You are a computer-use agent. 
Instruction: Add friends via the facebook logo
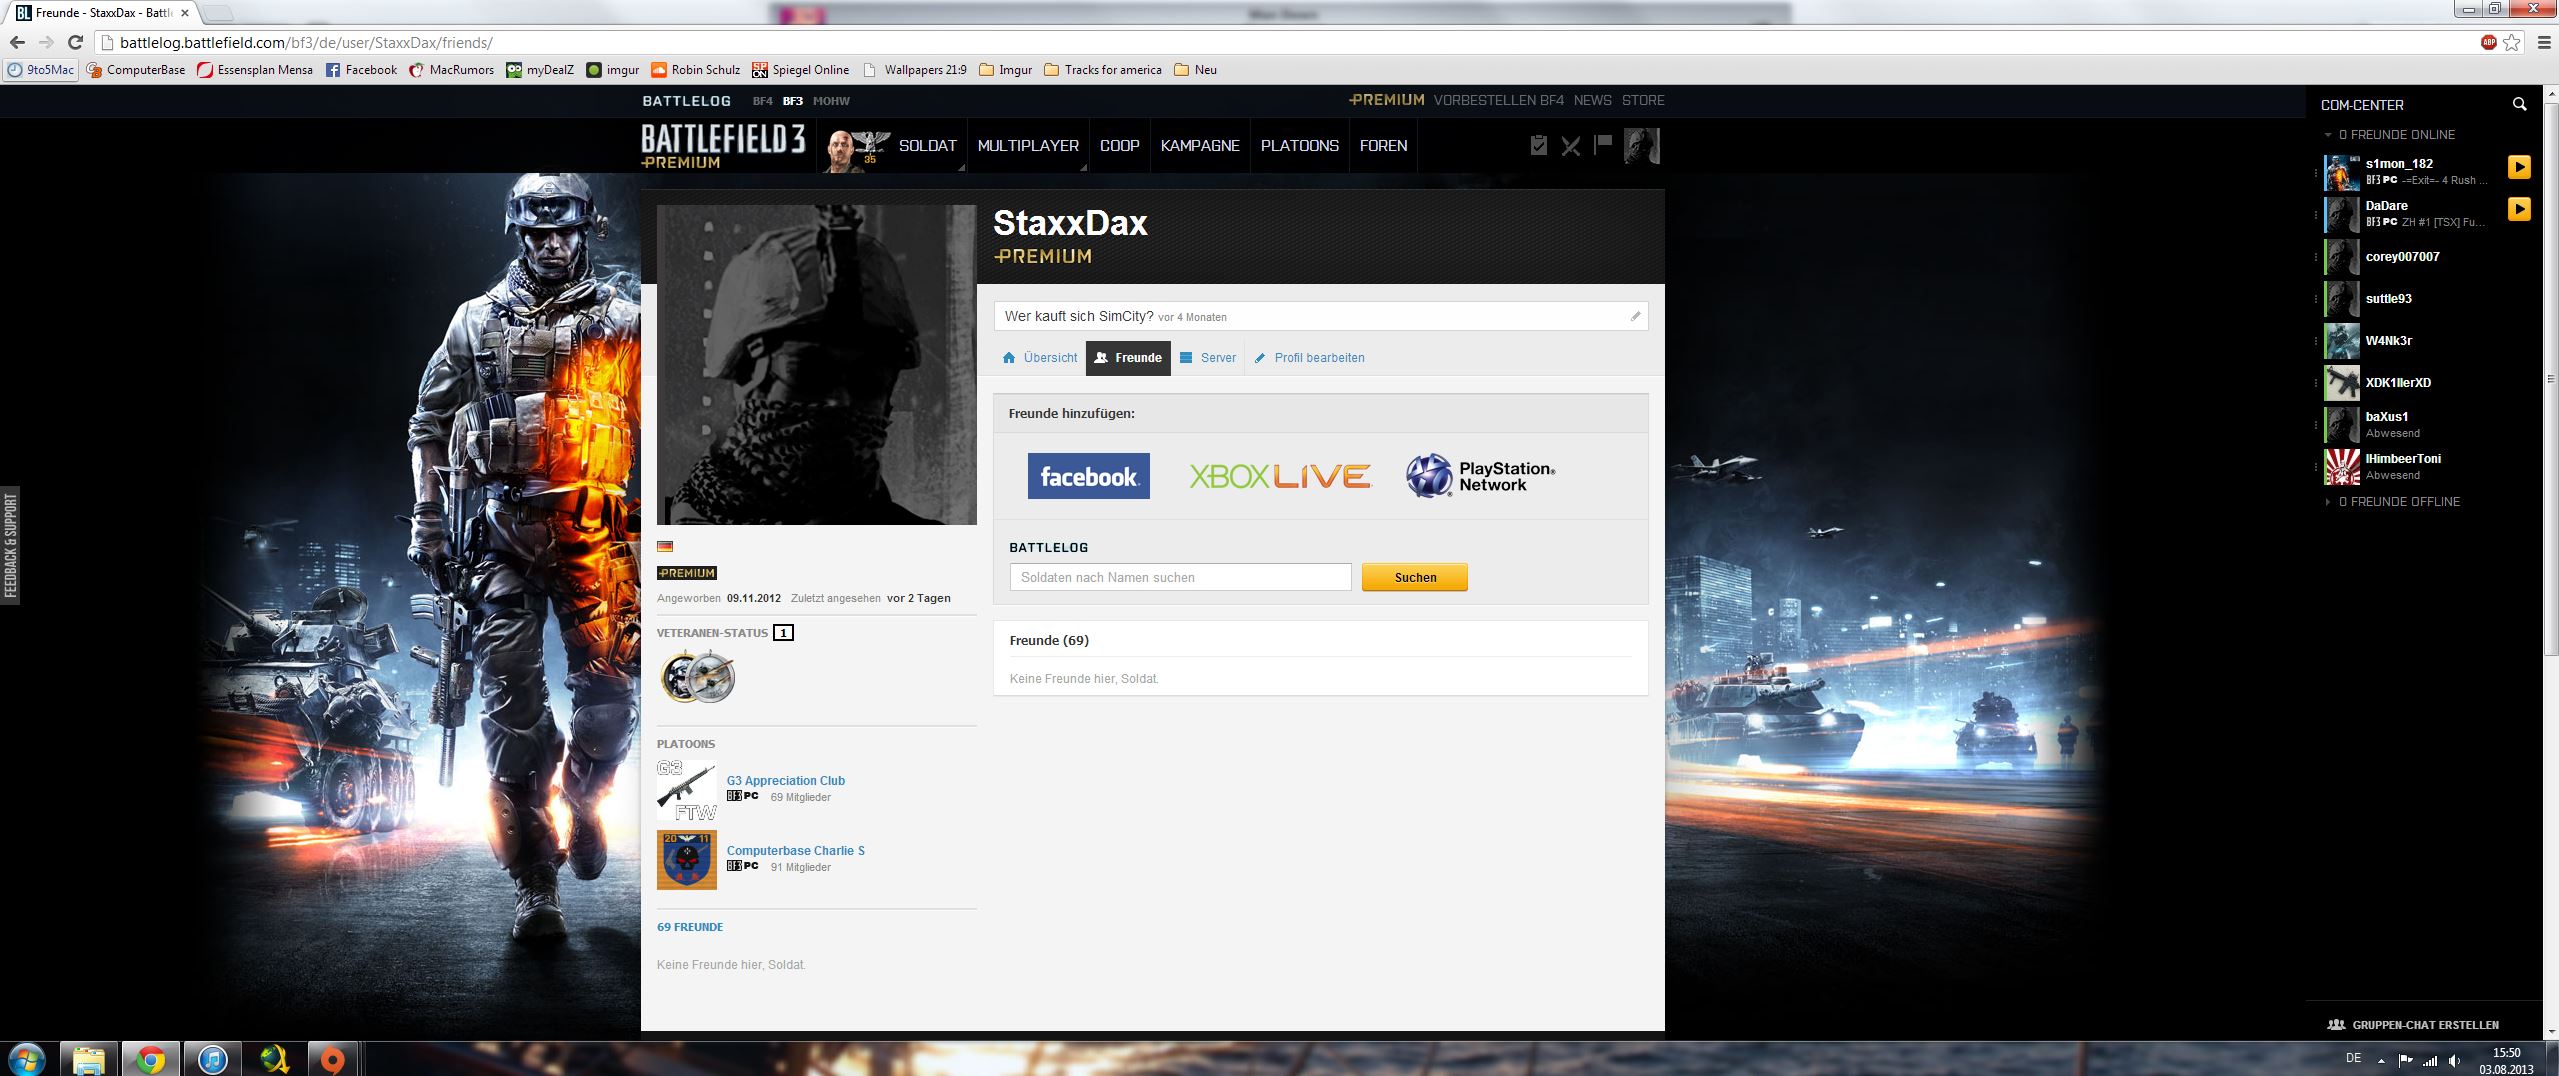coord(1089,476)
